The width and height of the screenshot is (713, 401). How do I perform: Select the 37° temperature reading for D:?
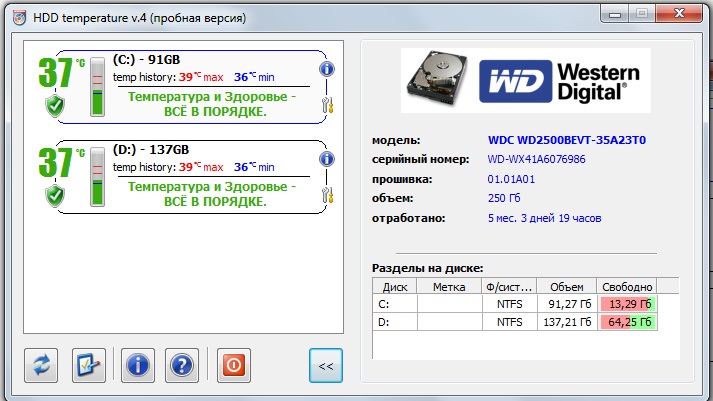point(61,163)
